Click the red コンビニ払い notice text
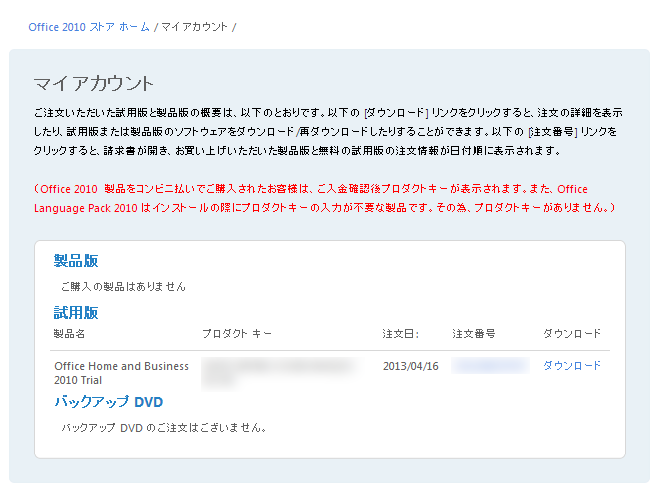This screenshot has width=656, height=492. tap(325, 198)
